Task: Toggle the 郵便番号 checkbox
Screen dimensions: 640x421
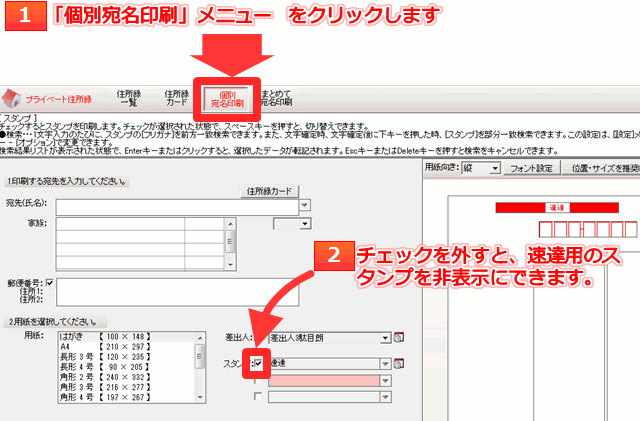Action: pos(49,283)
